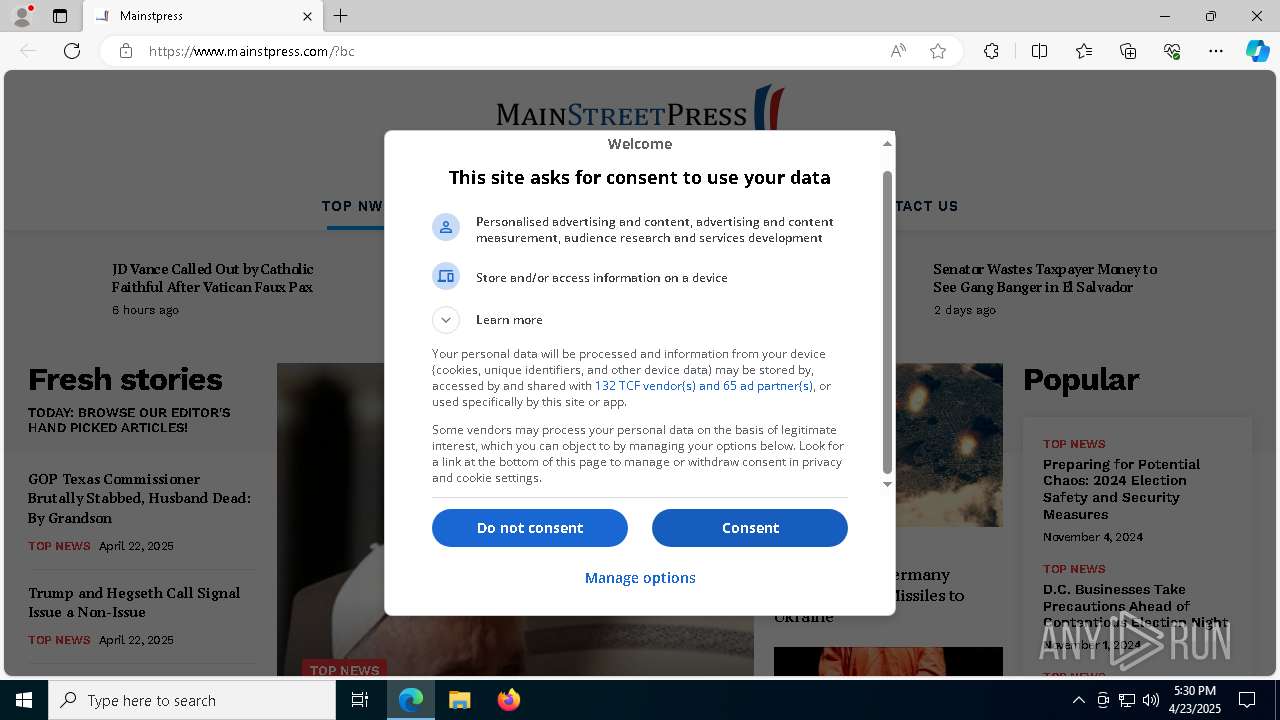
Task: Open the network status tray icon
Action: pos(1127,700)
